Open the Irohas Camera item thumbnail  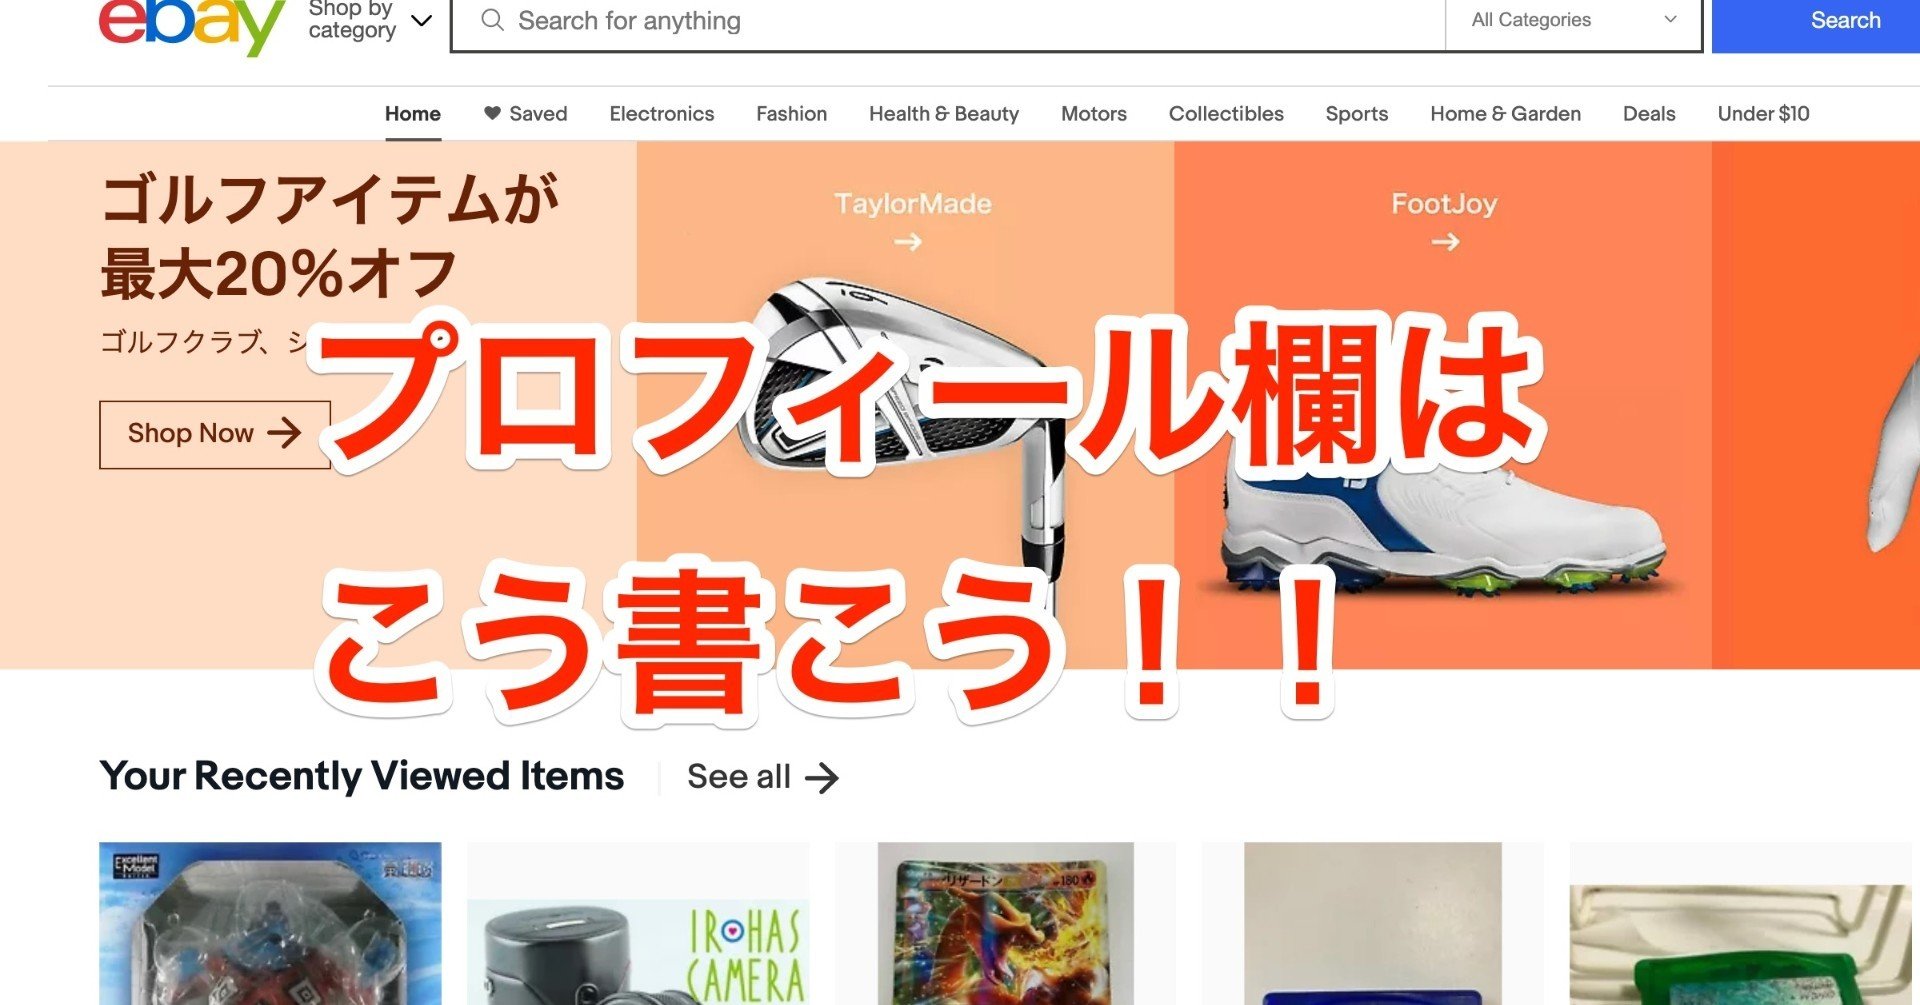click(x=638, y=924)
